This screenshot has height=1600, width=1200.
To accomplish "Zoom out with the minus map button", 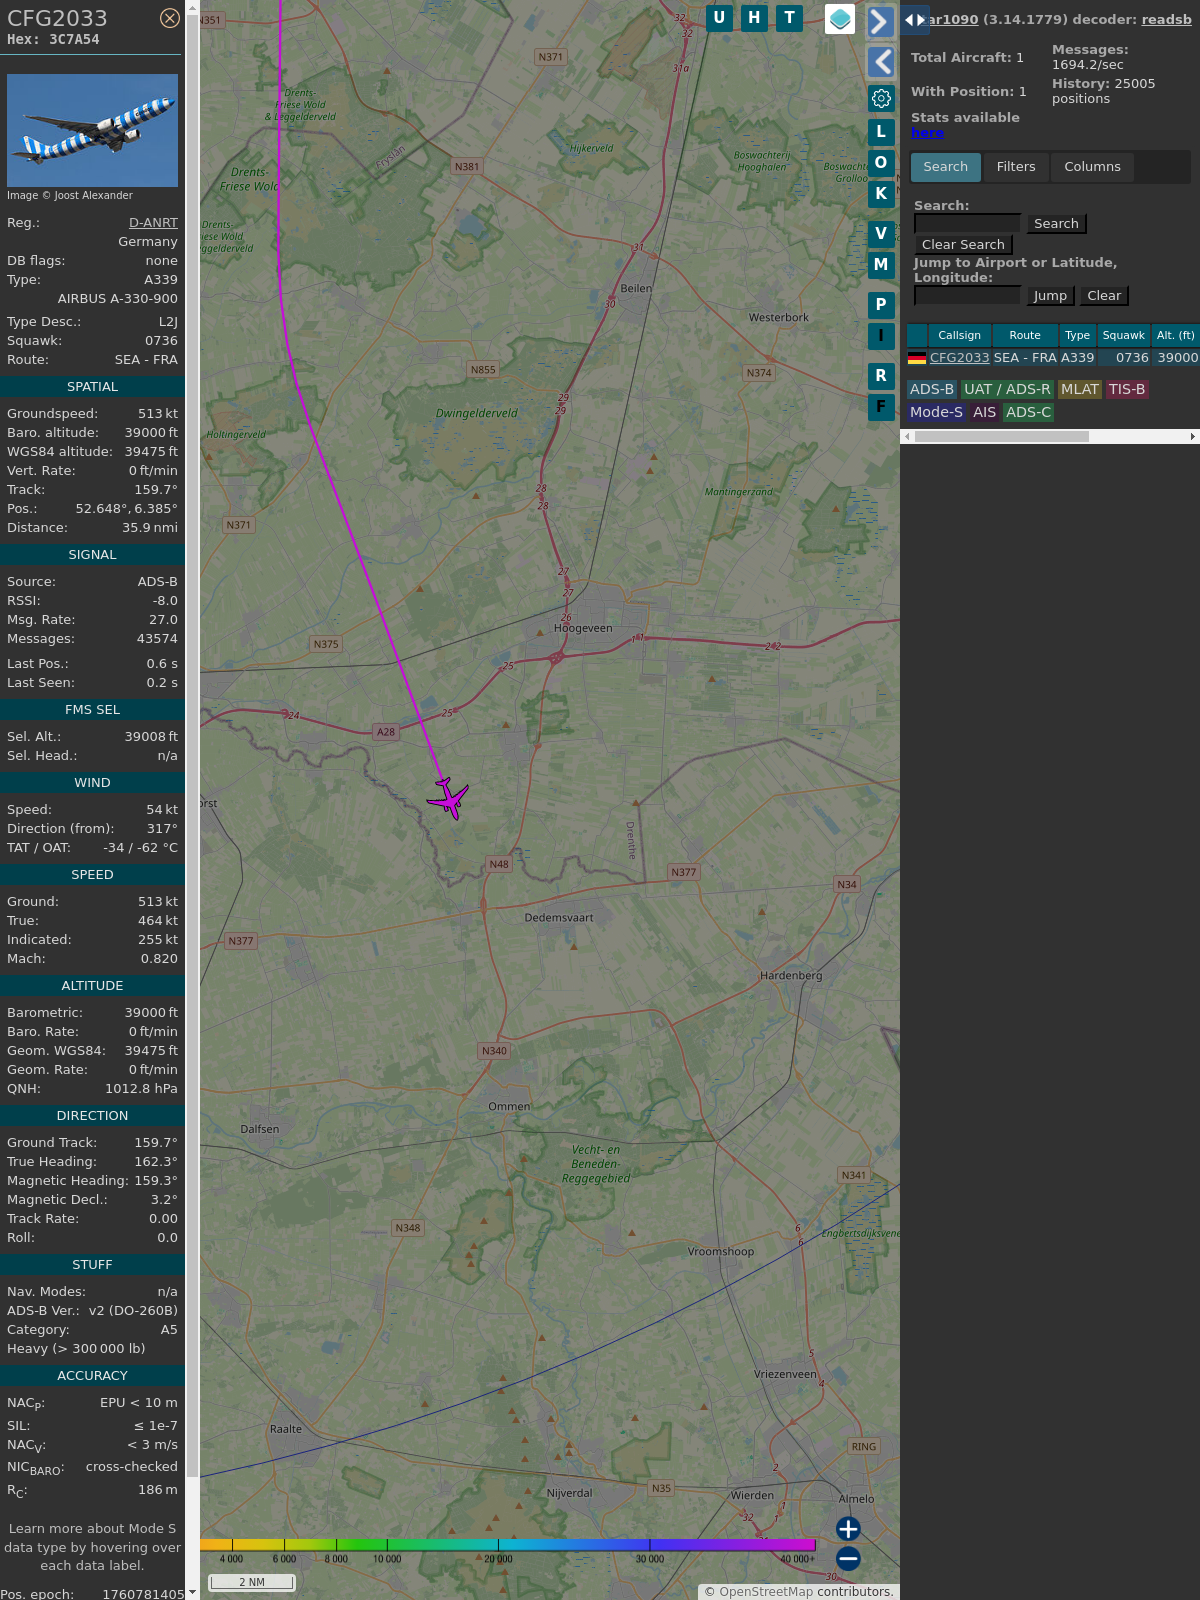I will 848,1558.
